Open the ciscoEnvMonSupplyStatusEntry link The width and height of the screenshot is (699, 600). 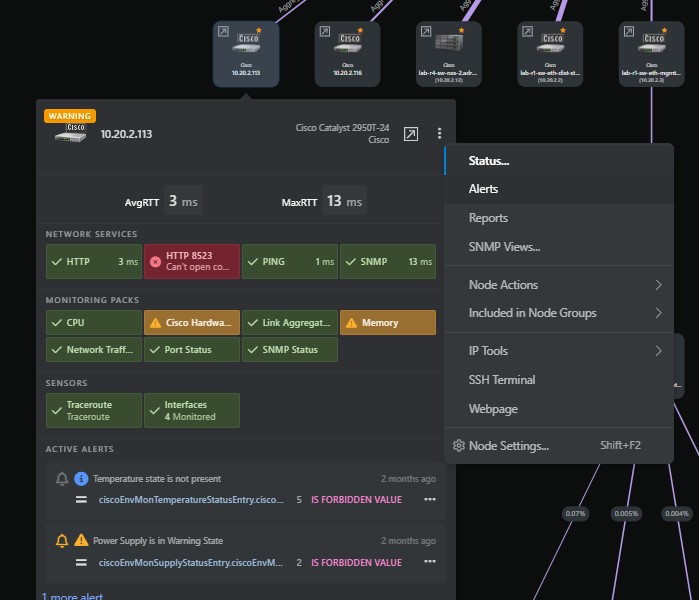tap(191, 563)
